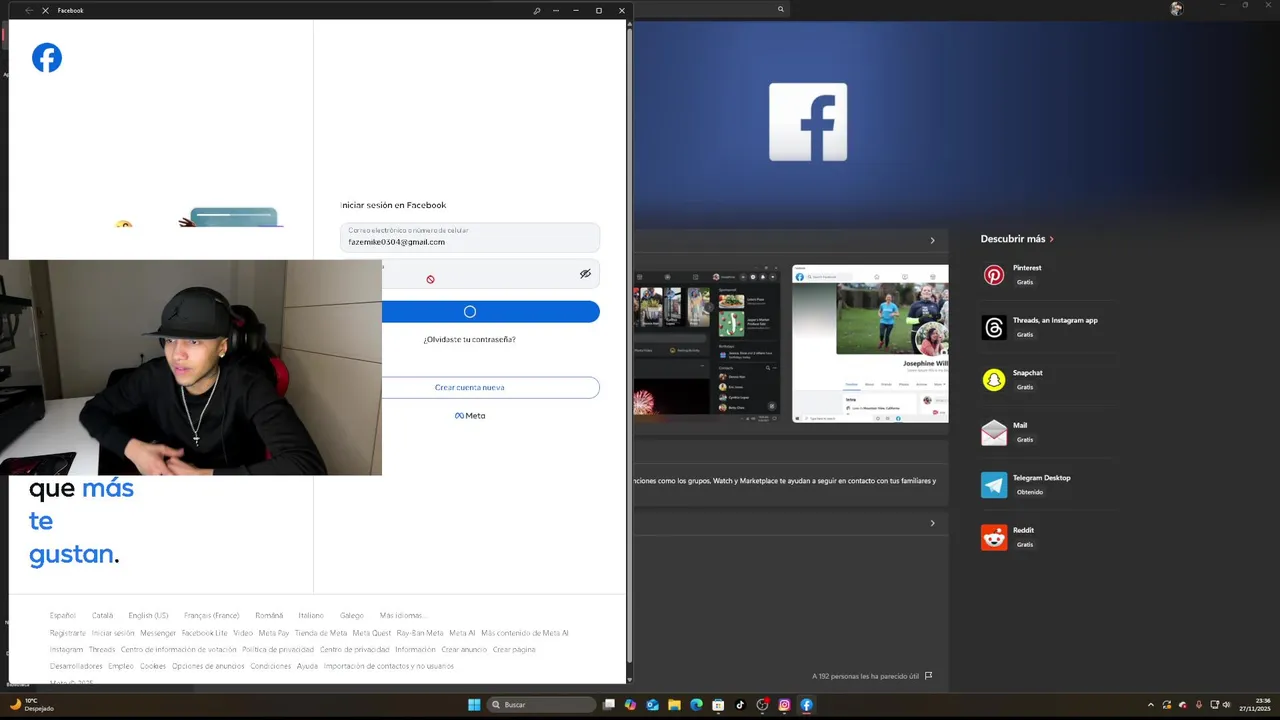Image resolution: width=1280 pixels, height=720 pixels.
Task: Select Galego language link
Action: pyautogui.click(x=352, y=616)
